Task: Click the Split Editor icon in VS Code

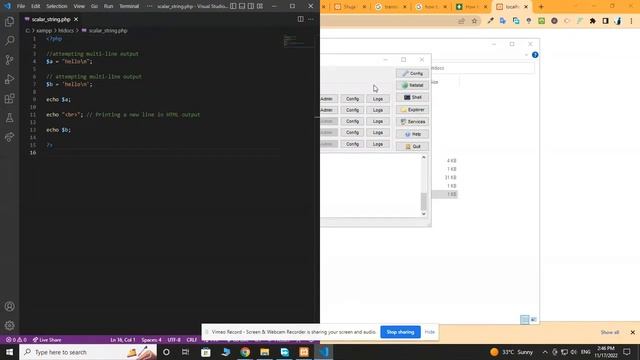Action: (x=300, y=19)
